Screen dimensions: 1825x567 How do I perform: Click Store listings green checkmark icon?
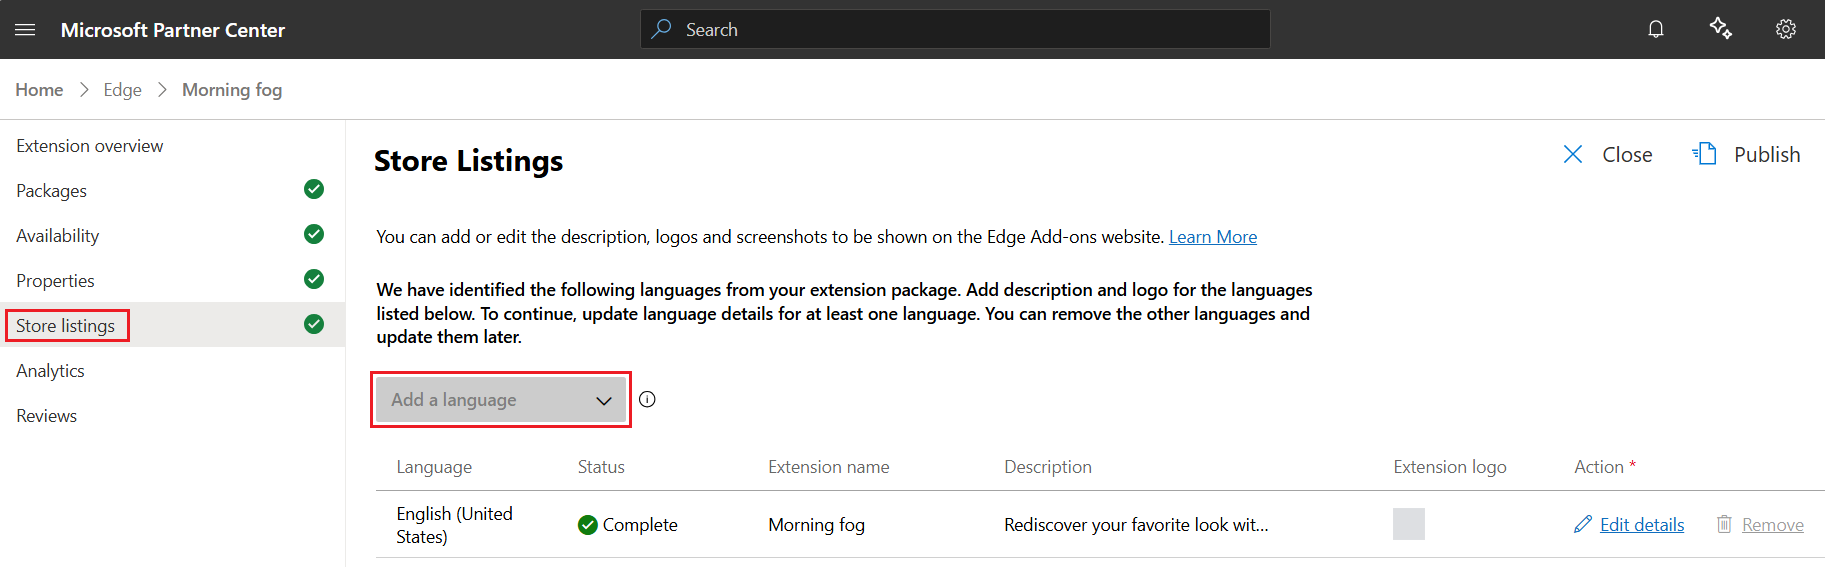[314, 324]
